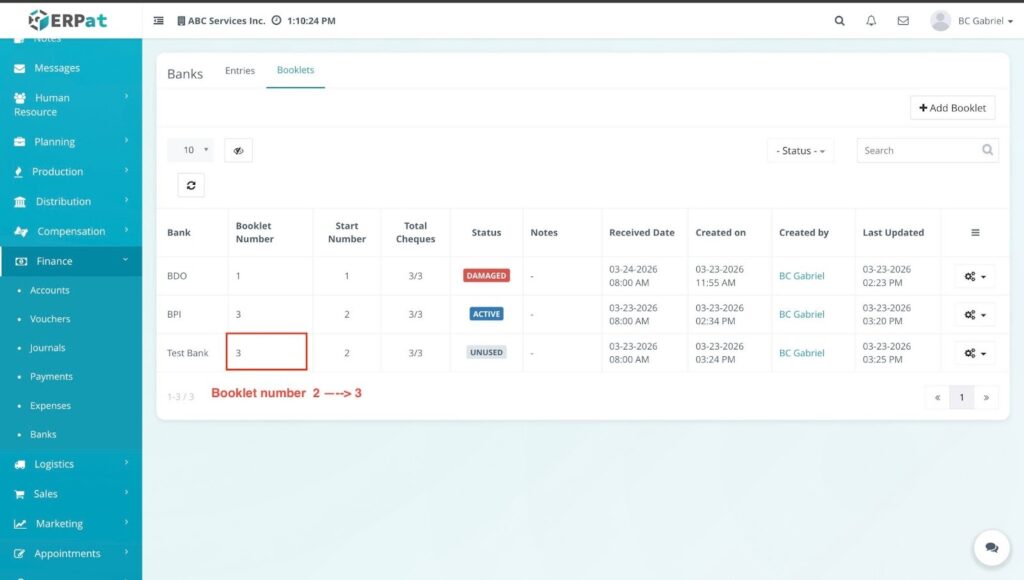Open page size dropdown showing 10
1024x580 pixels.
pos(190,150)
